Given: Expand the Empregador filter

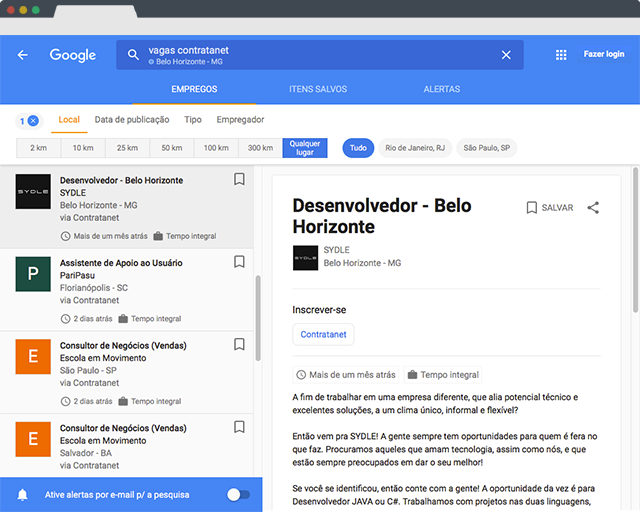Looking at the screenshot, I should [x=240, y=120].
